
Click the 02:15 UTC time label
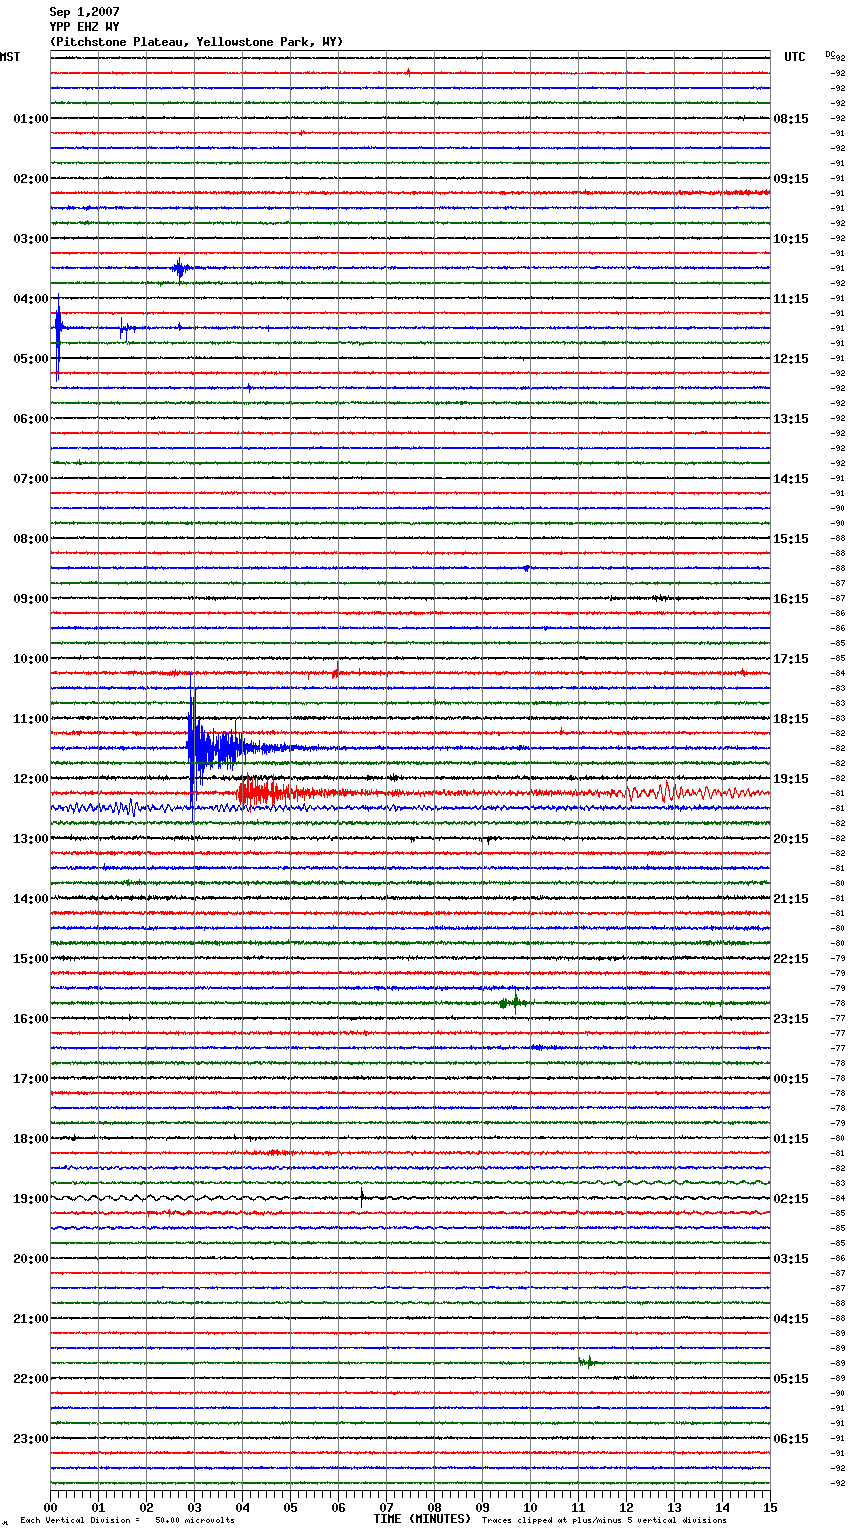point(791,1199)
